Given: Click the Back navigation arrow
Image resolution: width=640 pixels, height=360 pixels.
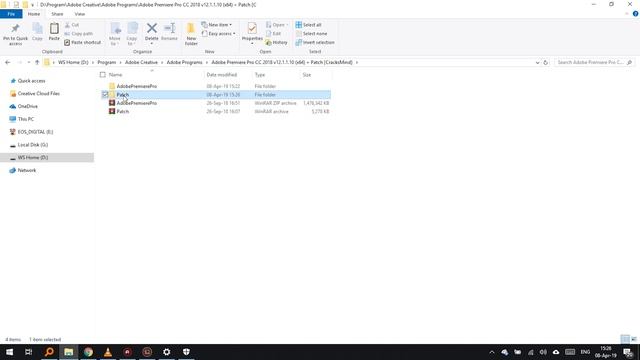Looking at the screenshot, I should (x=8, y=62).
